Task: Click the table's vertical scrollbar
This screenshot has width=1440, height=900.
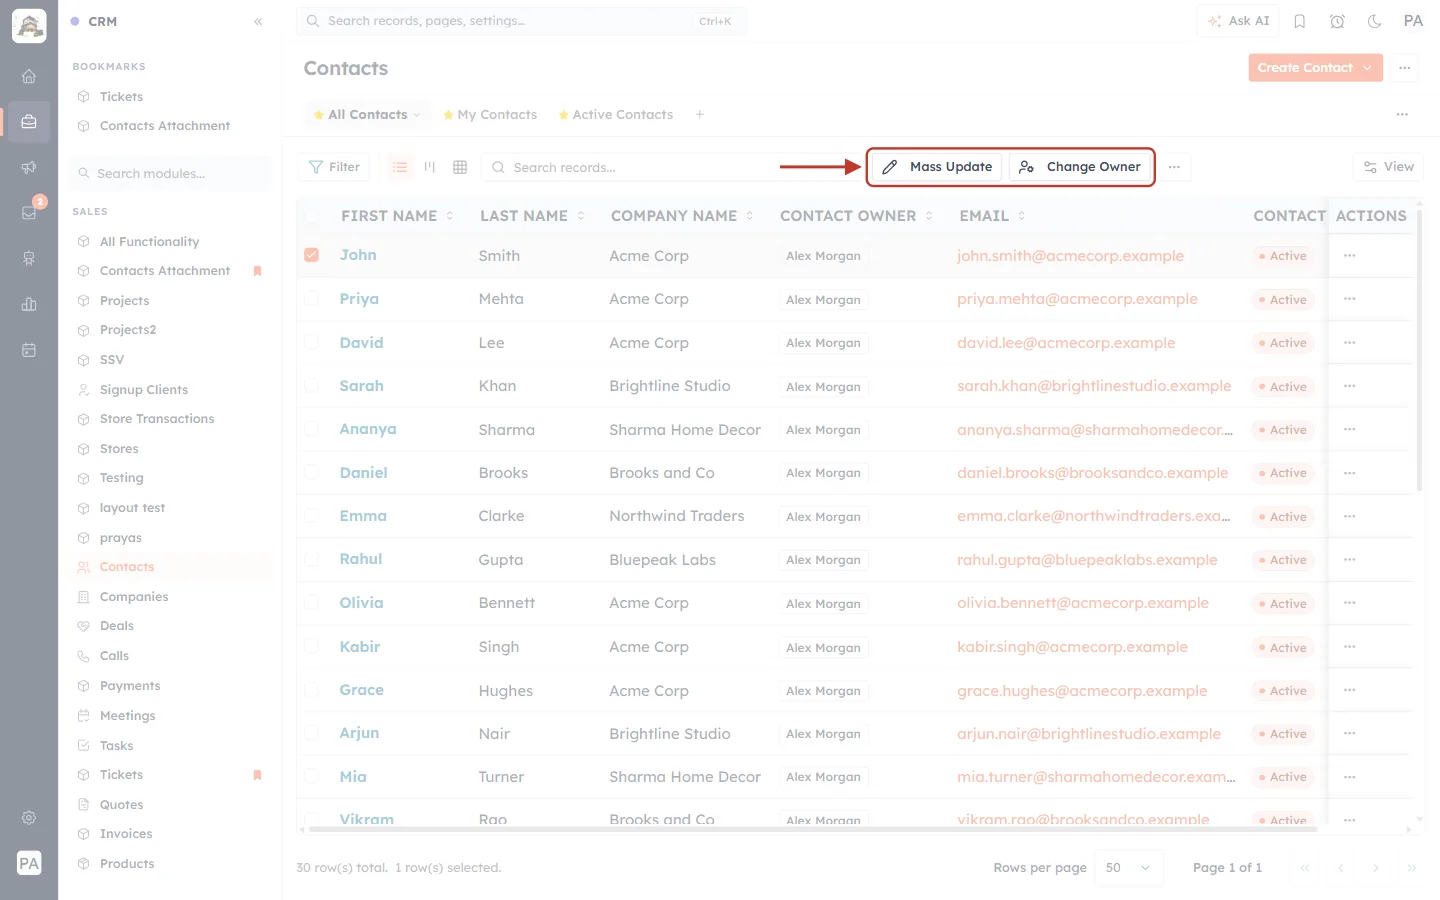Action: point(1419,350)
